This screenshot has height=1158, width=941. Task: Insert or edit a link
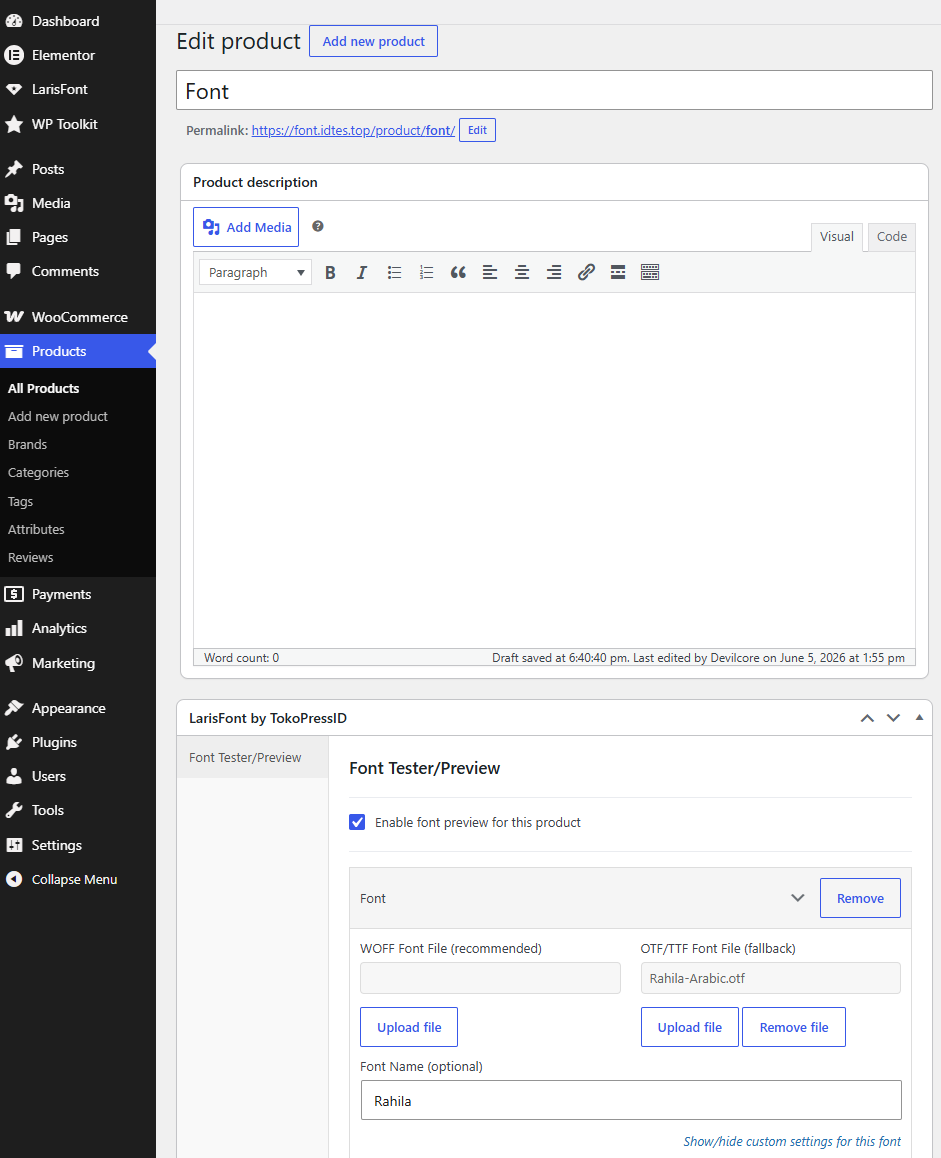pos(586,273)
